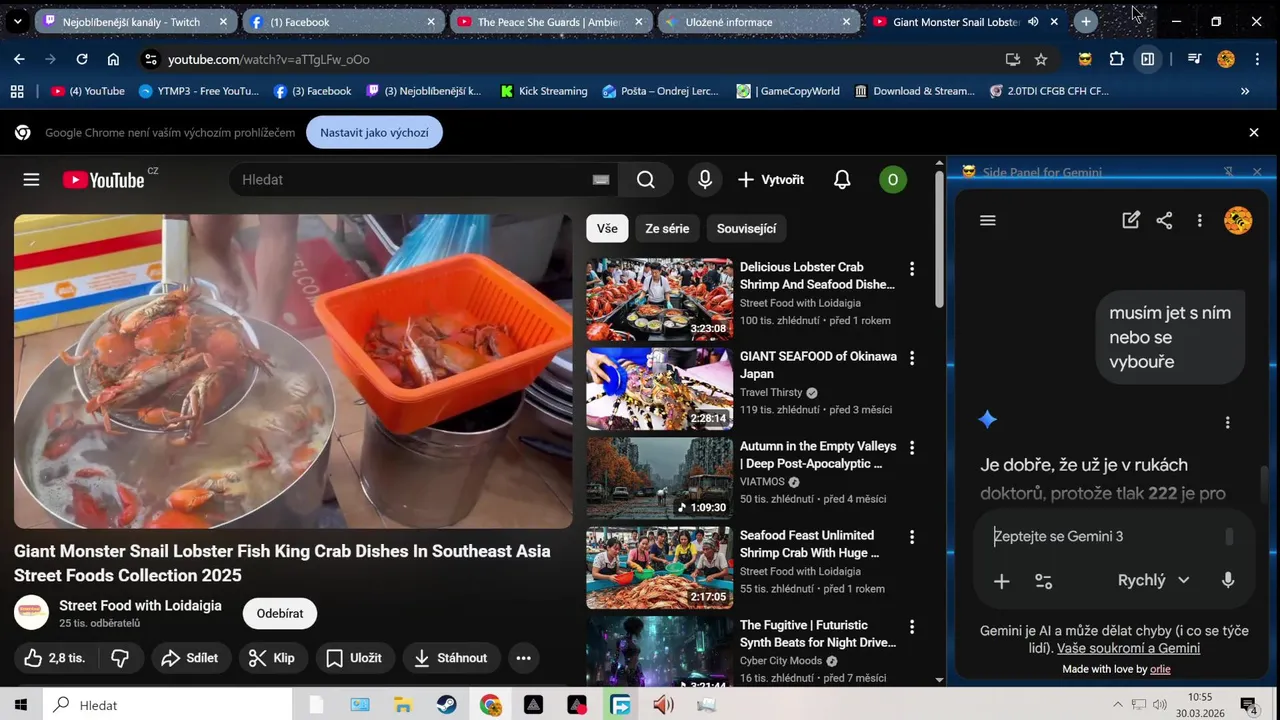Set Chrome as default with Nastavit jako výchozí

pos(374,132)
